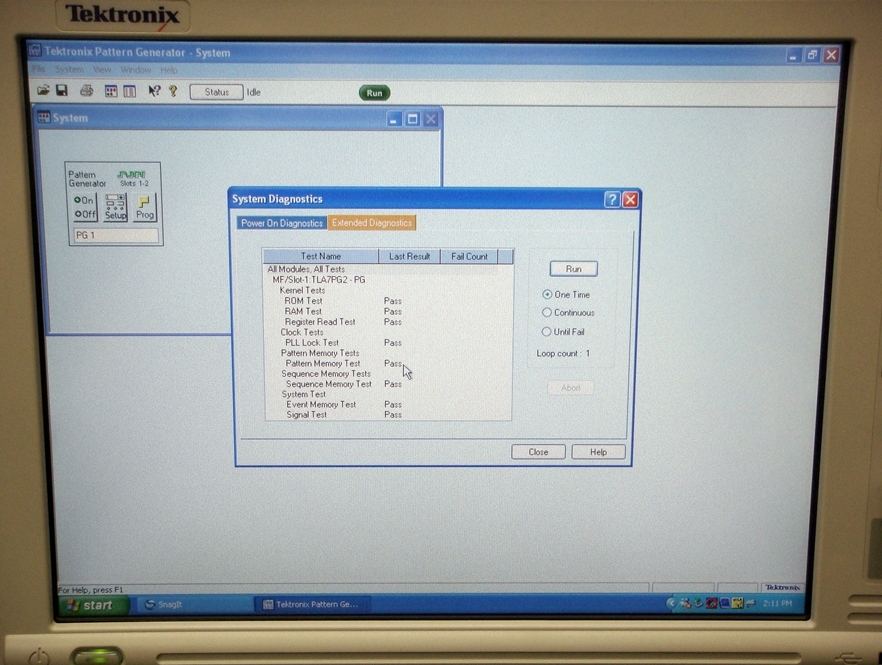Click the Fail Count column header
This screenshot has width=882, height=665.
[469, 256]
